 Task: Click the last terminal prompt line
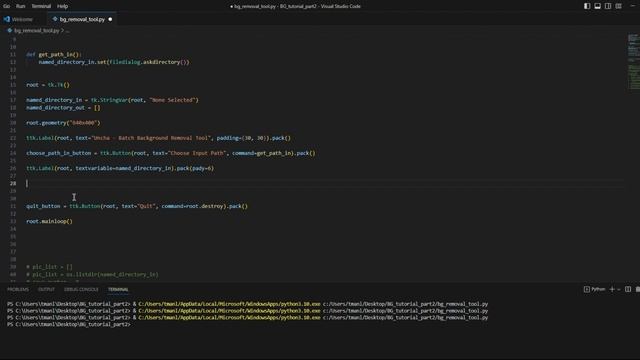[x=69, y=324]
